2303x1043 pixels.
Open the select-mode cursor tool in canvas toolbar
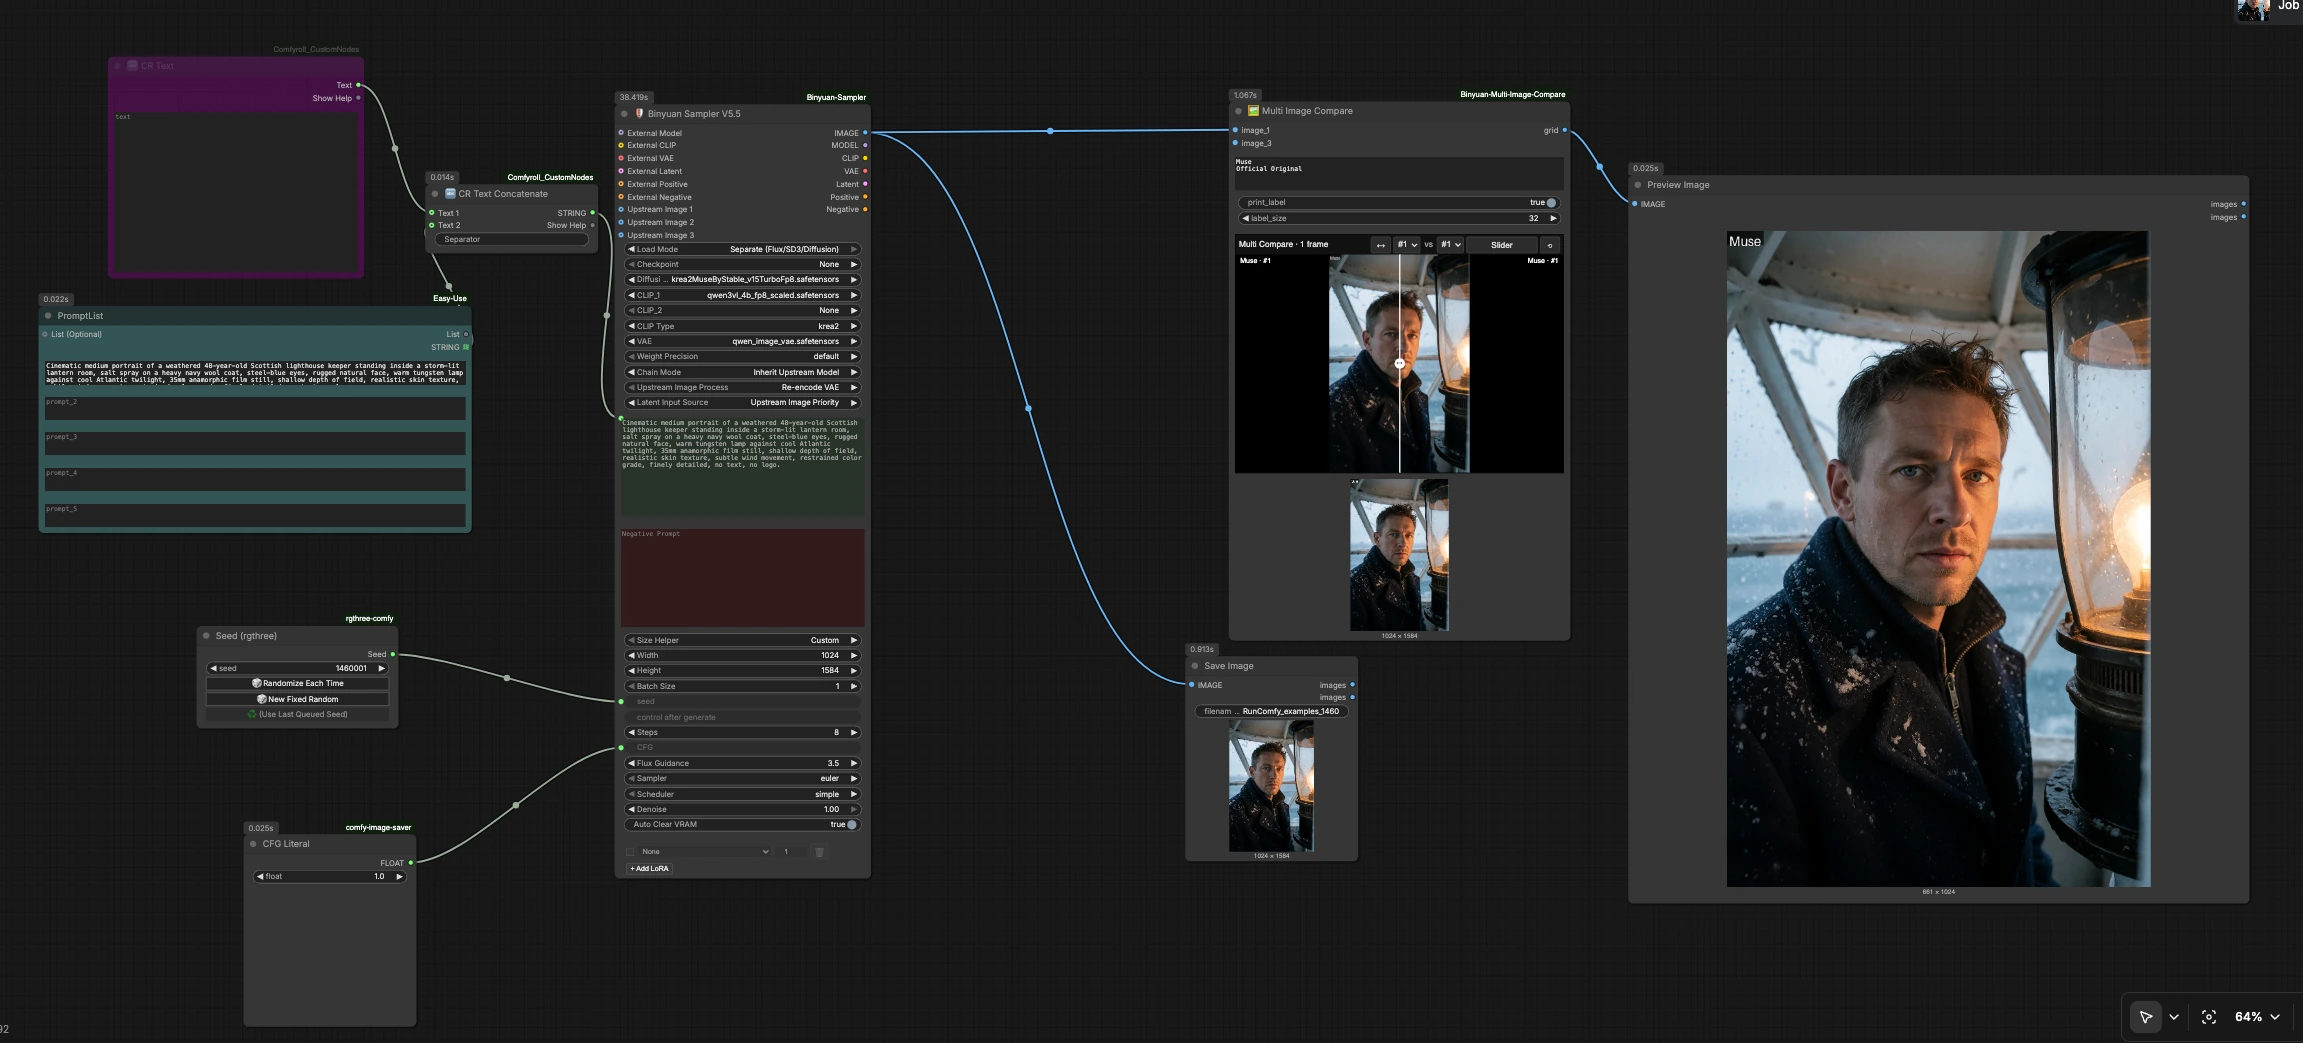(2146, 1017)
